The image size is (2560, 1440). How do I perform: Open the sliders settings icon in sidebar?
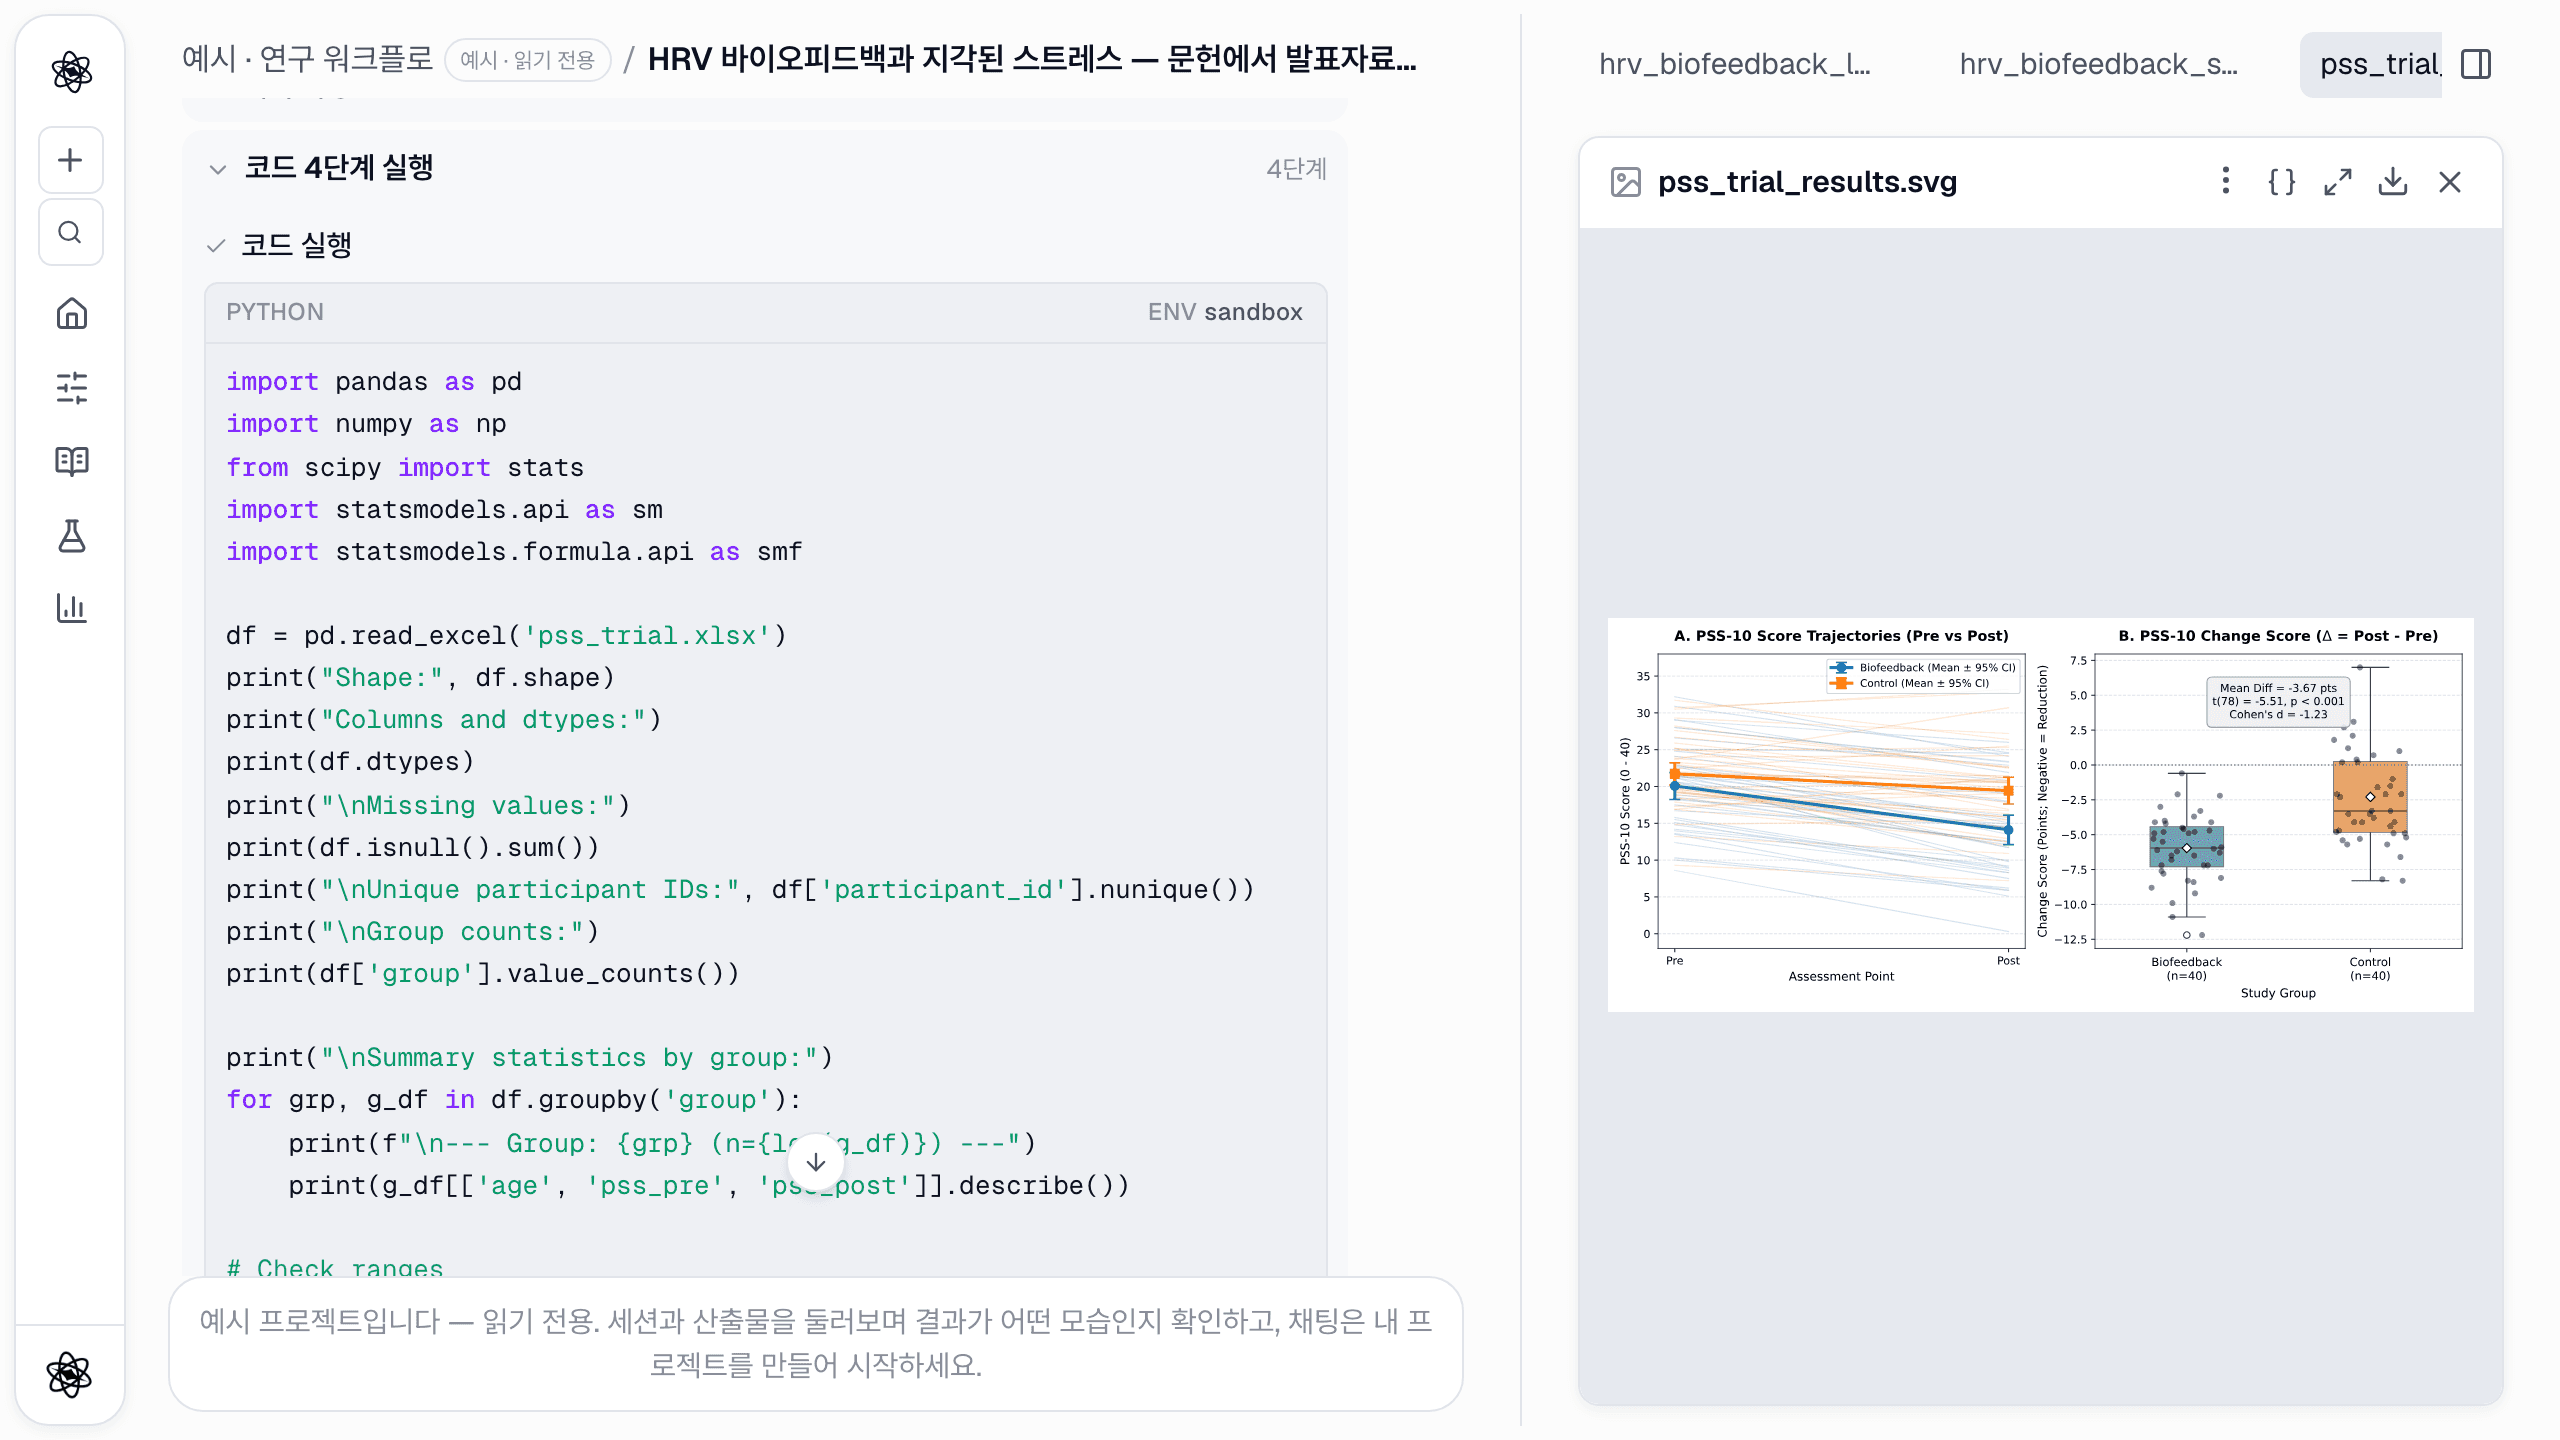pos(71,388)
